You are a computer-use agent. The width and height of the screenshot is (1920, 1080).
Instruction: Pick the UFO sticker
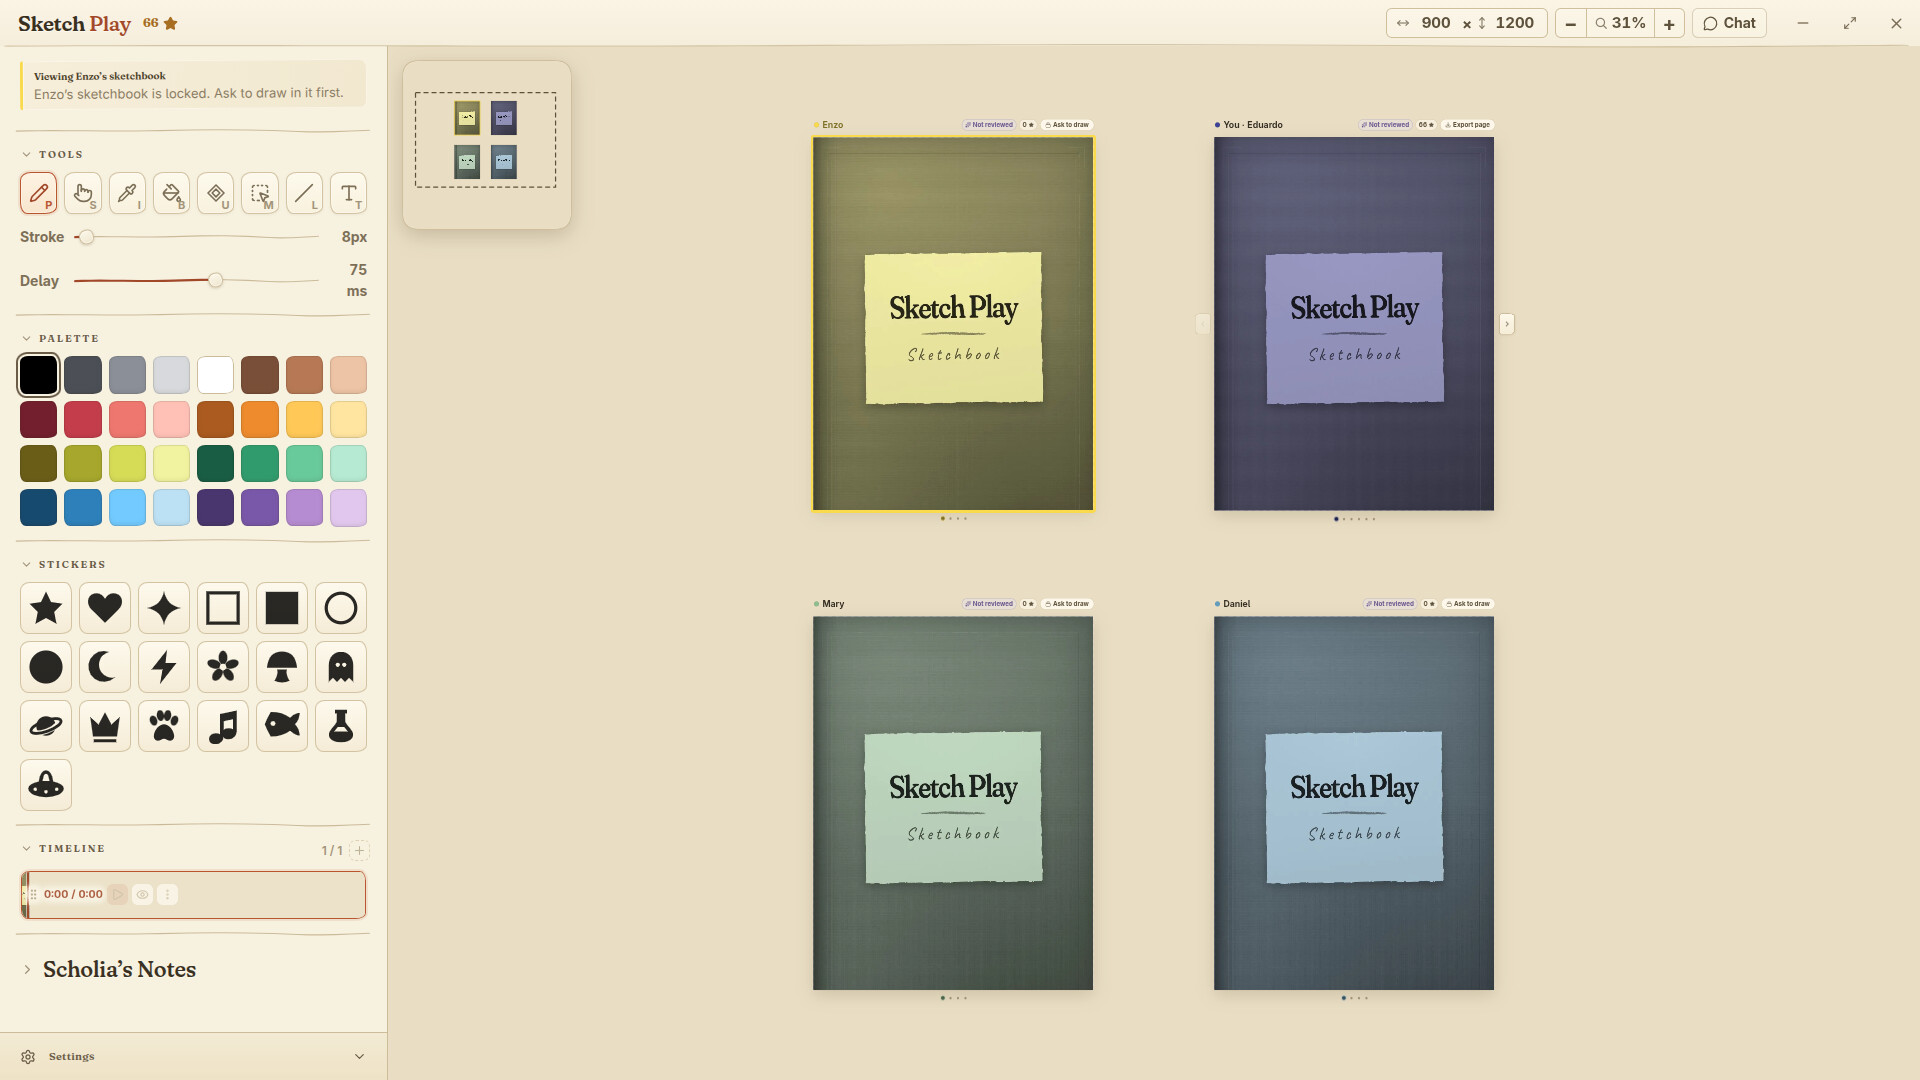coord(46,785)
